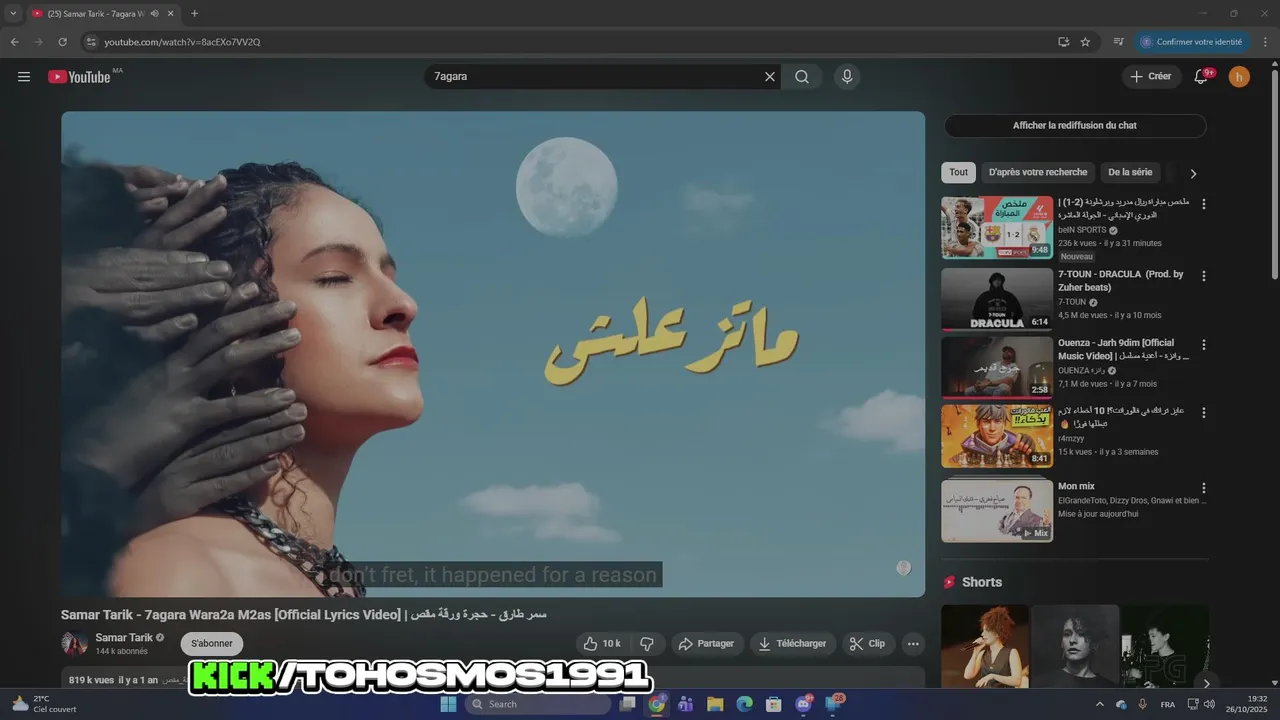The width and height of the screenshot is (1280, 720).
Task: Click Afficher la rediffusion du chat
Action: point(1075,125)
